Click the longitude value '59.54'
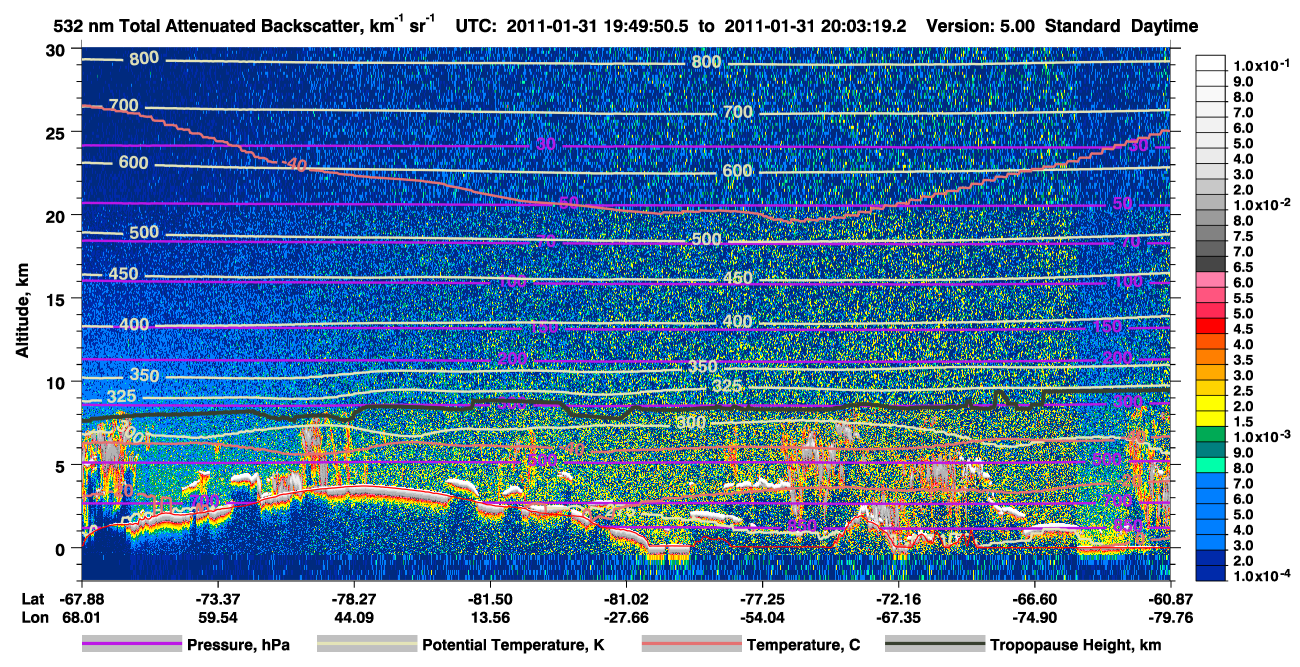This screenshot has width=1300, height=667. click(217, 617)
